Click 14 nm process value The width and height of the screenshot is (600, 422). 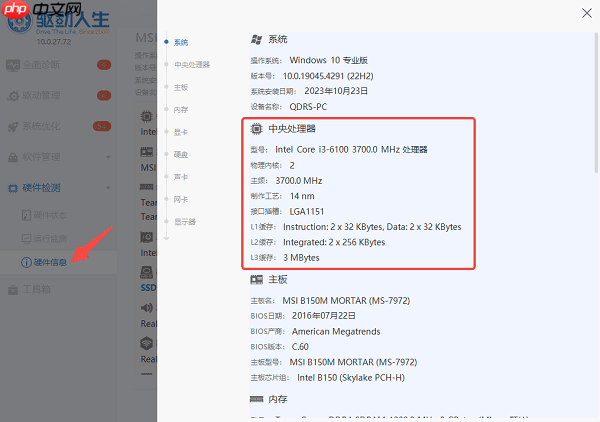pos(302,196)
